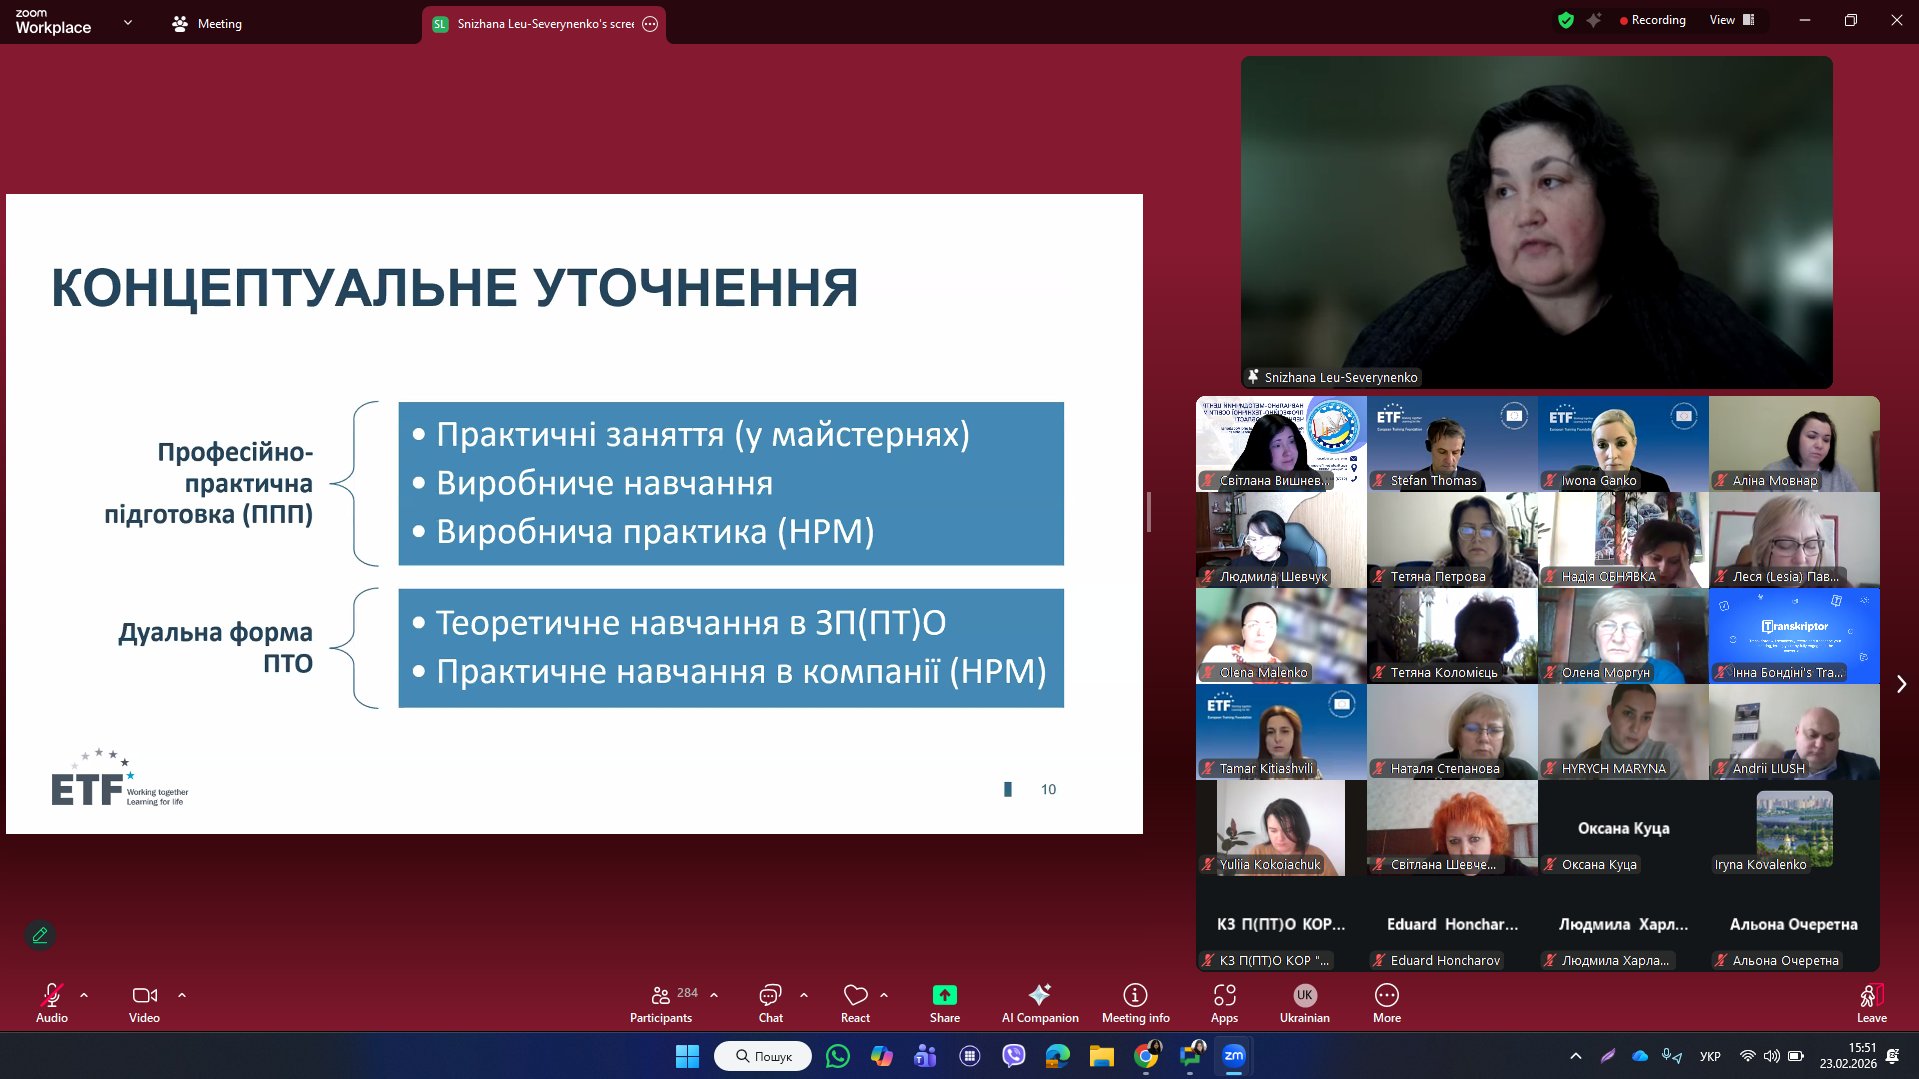Open the Participants panel

click(x=660, y=1002)
